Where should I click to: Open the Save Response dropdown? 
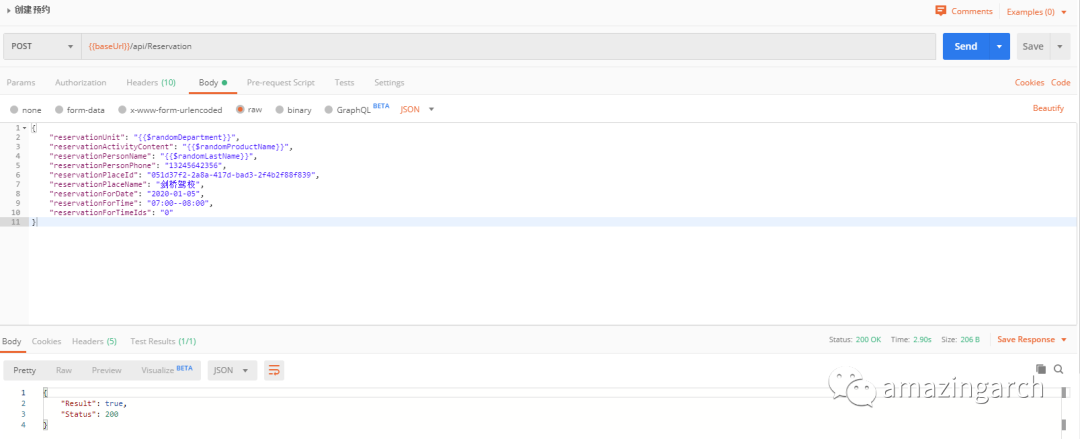1031,339
